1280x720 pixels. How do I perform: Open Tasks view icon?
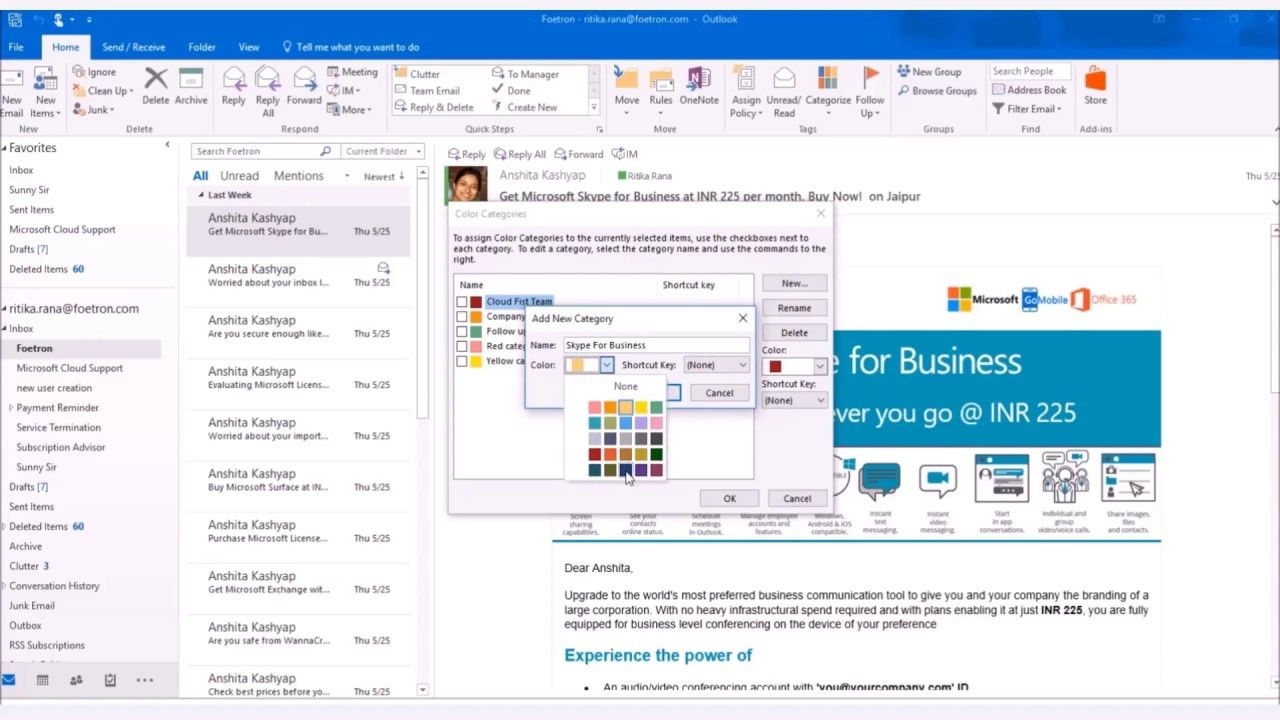110,680
